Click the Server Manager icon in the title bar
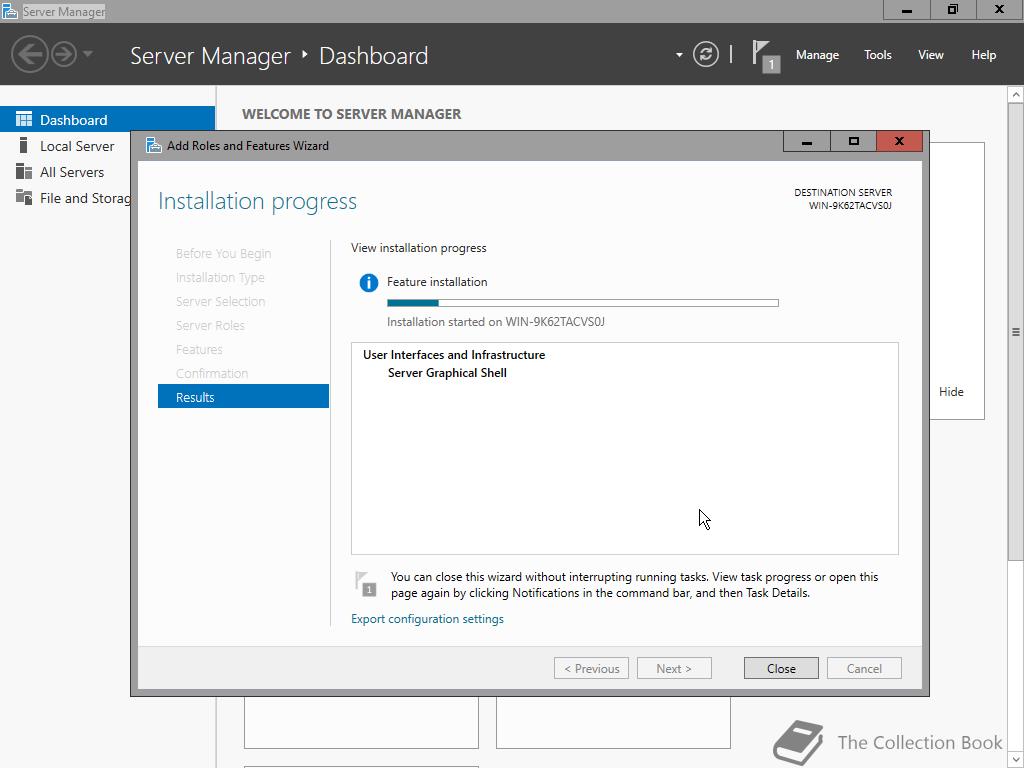Screen dimensions: 1024x768 pyautogui.click(x=10, y=11)
